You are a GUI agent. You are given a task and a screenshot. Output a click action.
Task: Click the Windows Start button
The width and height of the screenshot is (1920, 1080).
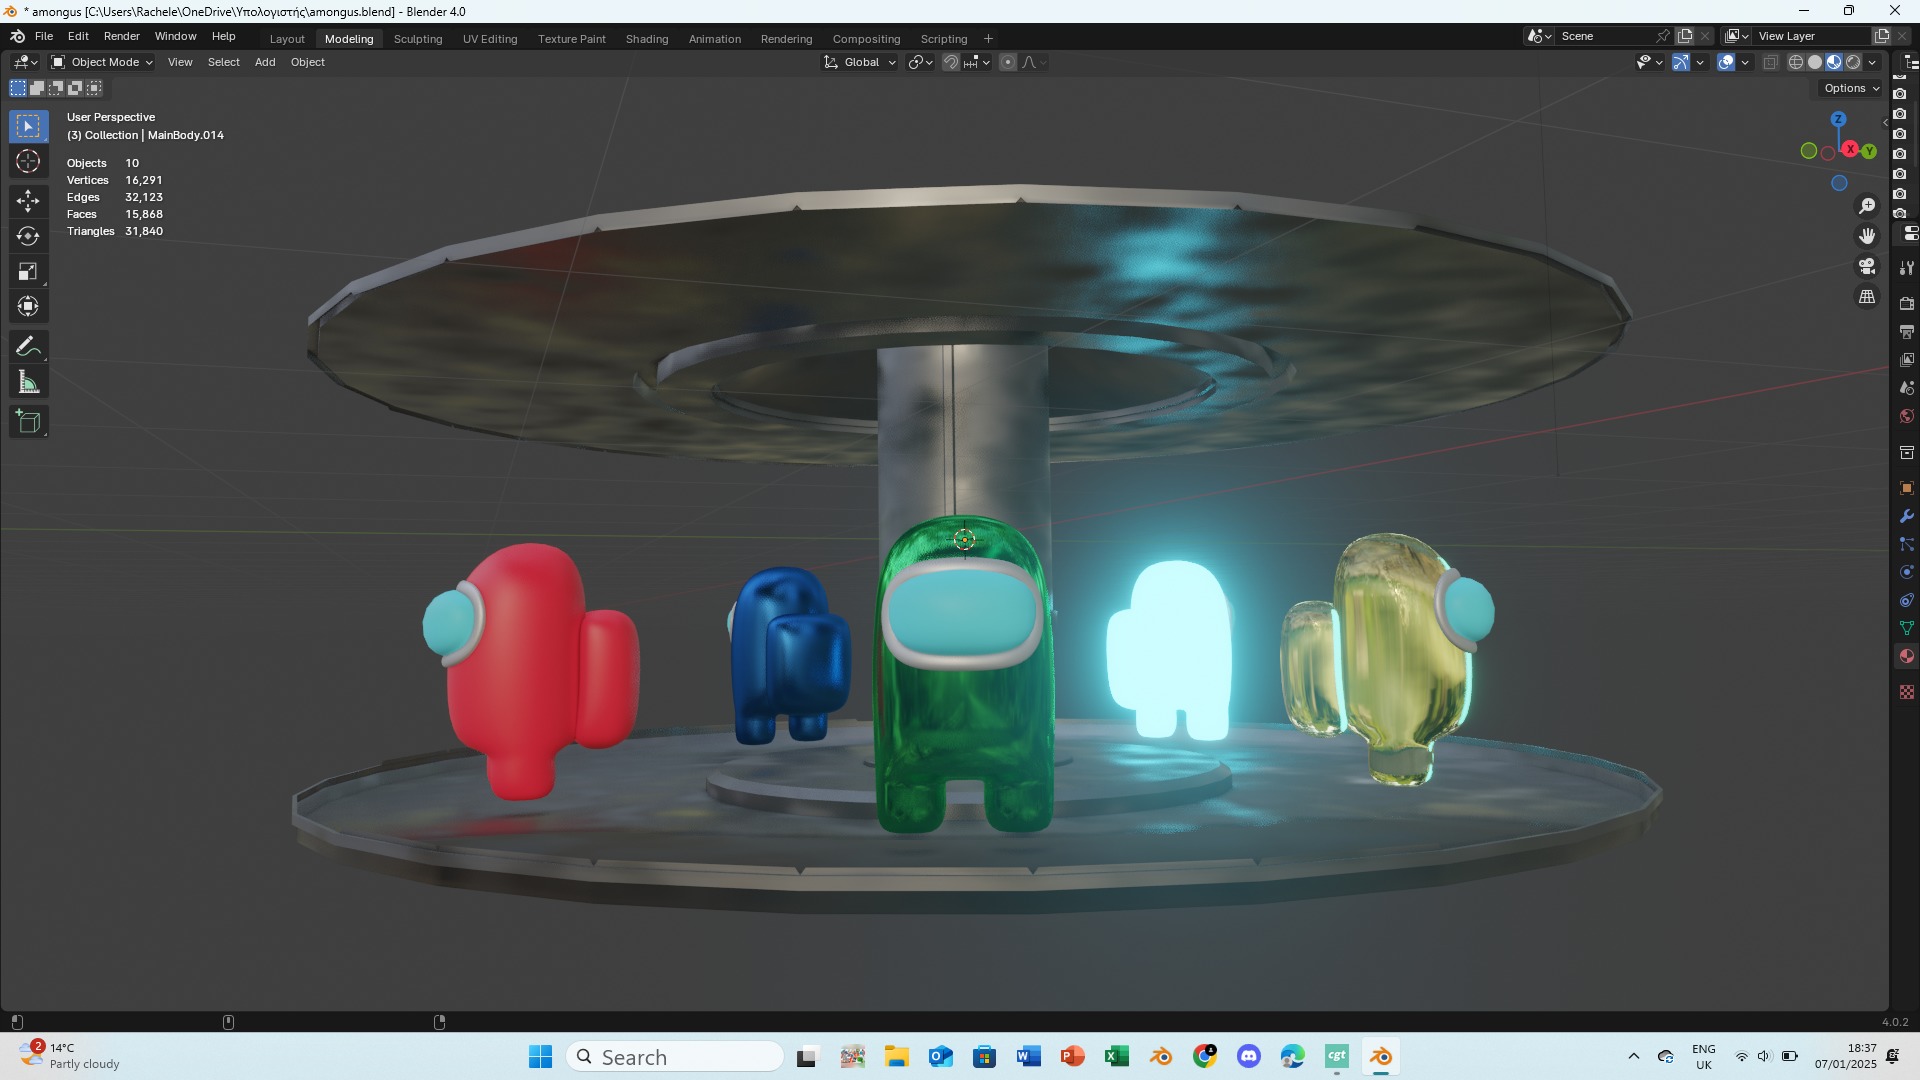(540, 1057)
